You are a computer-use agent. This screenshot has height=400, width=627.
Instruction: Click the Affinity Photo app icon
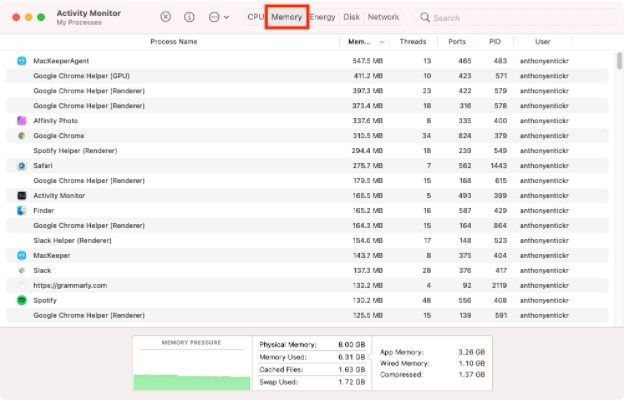click(x=22, y=120)
